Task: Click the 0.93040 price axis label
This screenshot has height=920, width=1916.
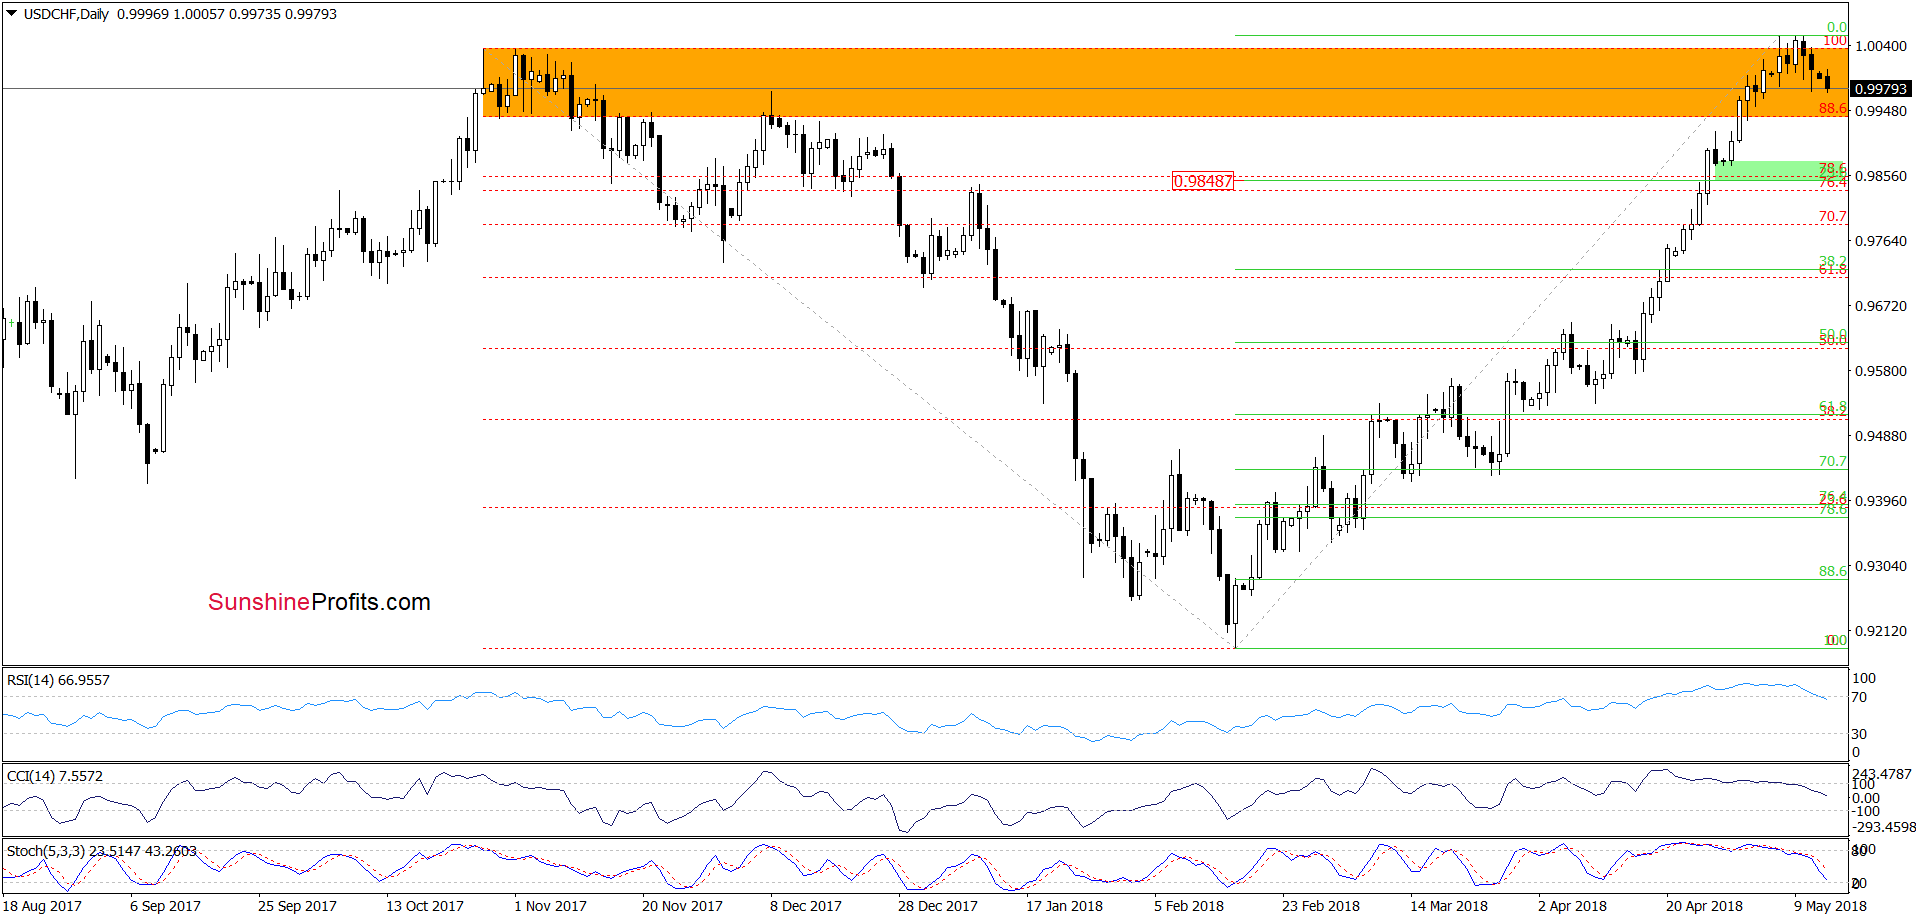Action: pos(1881,566)
